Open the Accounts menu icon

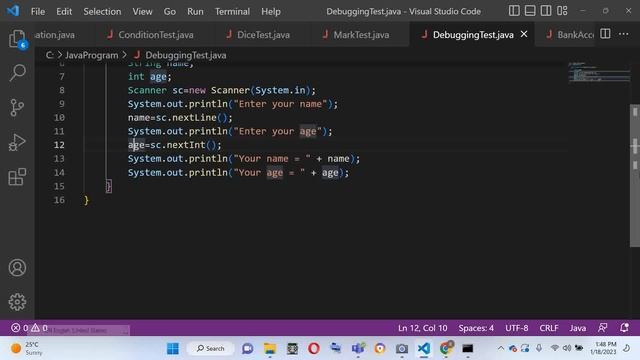click(17, 268)
